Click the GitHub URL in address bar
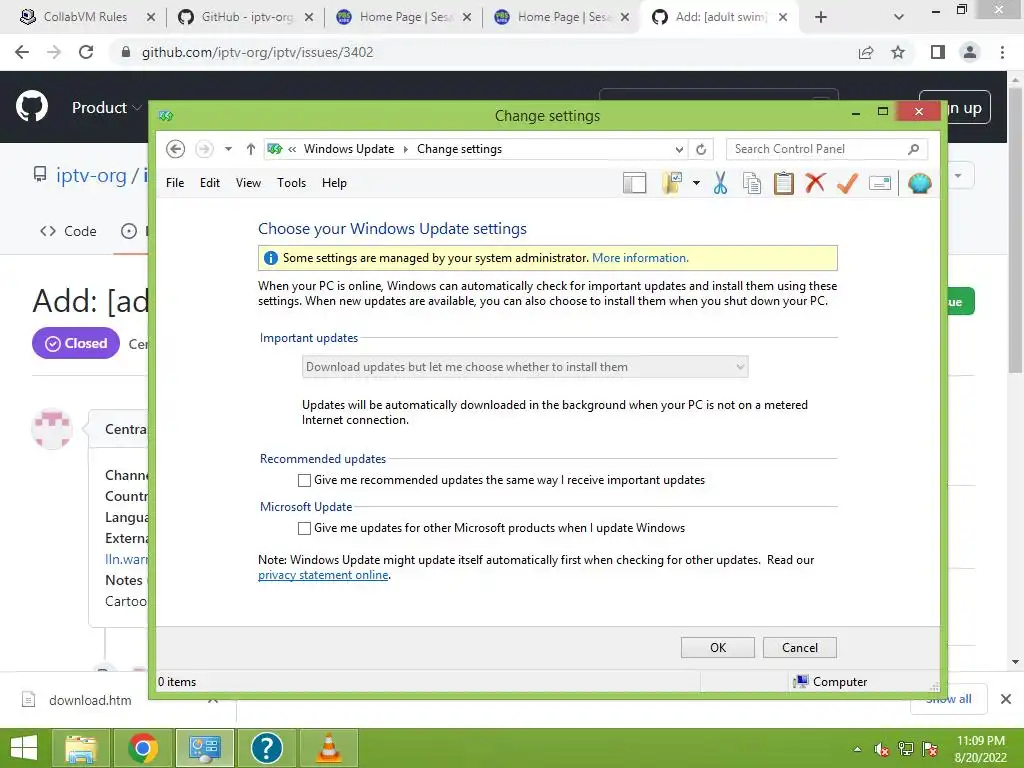Image resolution: width=1024 pixels, height=768 pixels. (x=257, y=52)
